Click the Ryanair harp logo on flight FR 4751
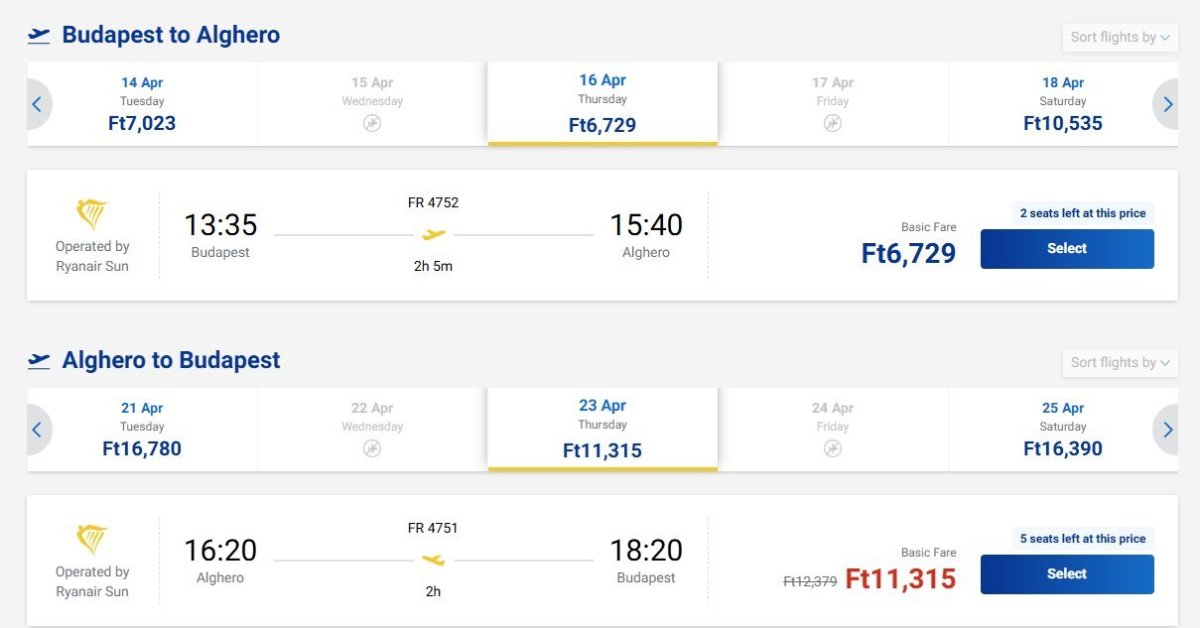This screenshot has height=628, width=1200. pos(92,539)
